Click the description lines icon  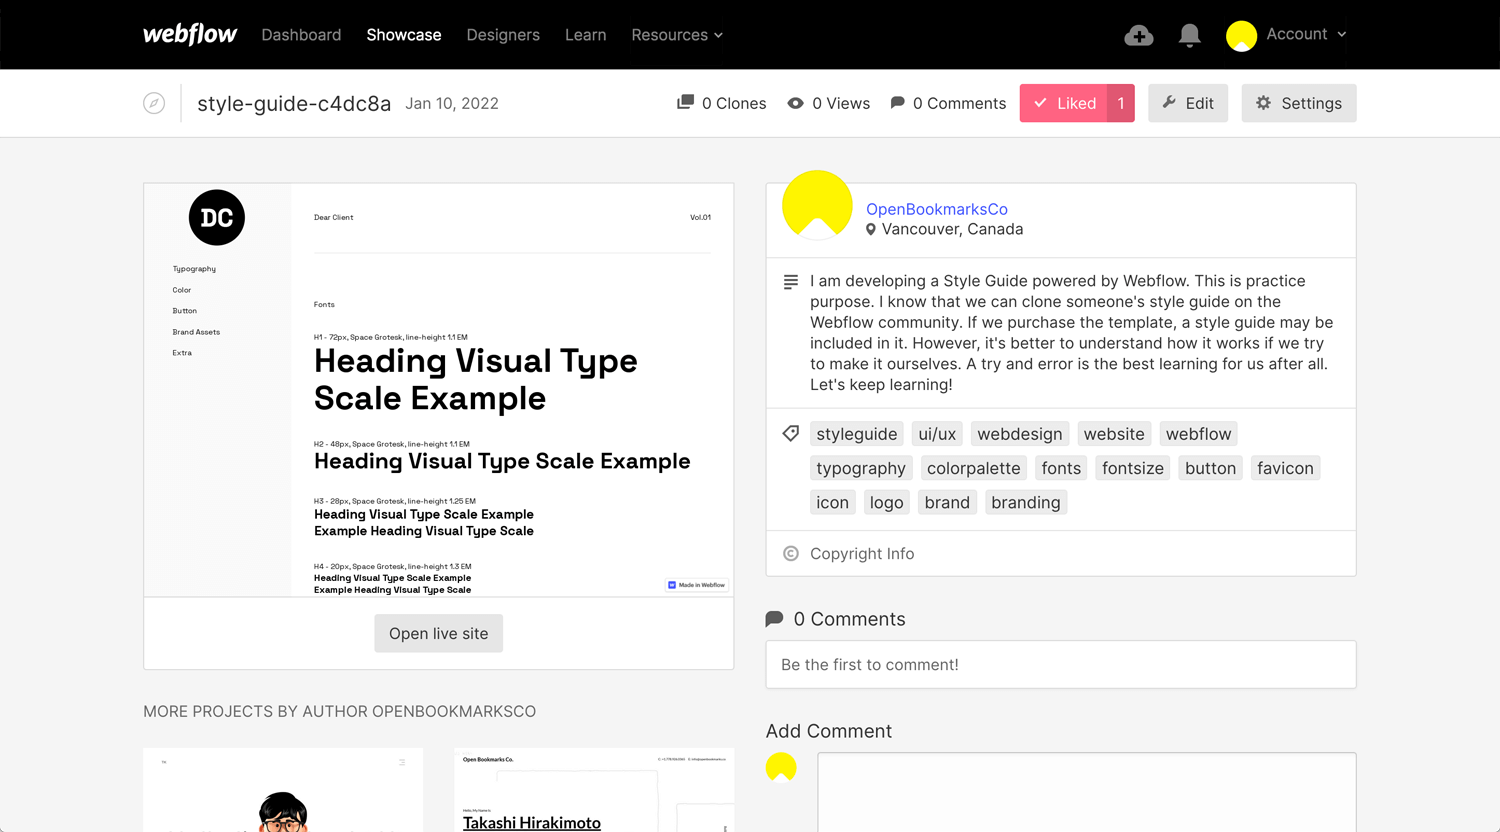tap(790, 282)
